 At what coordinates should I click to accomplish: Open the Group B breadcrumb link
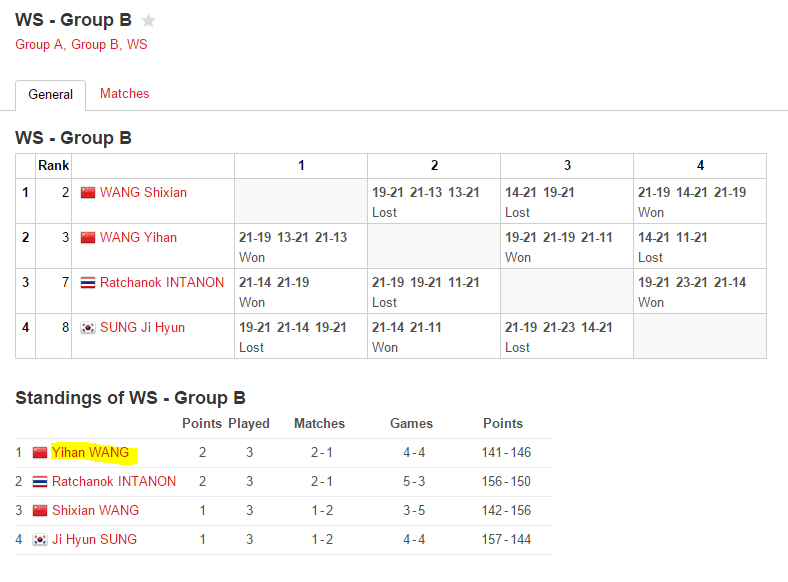94,44
